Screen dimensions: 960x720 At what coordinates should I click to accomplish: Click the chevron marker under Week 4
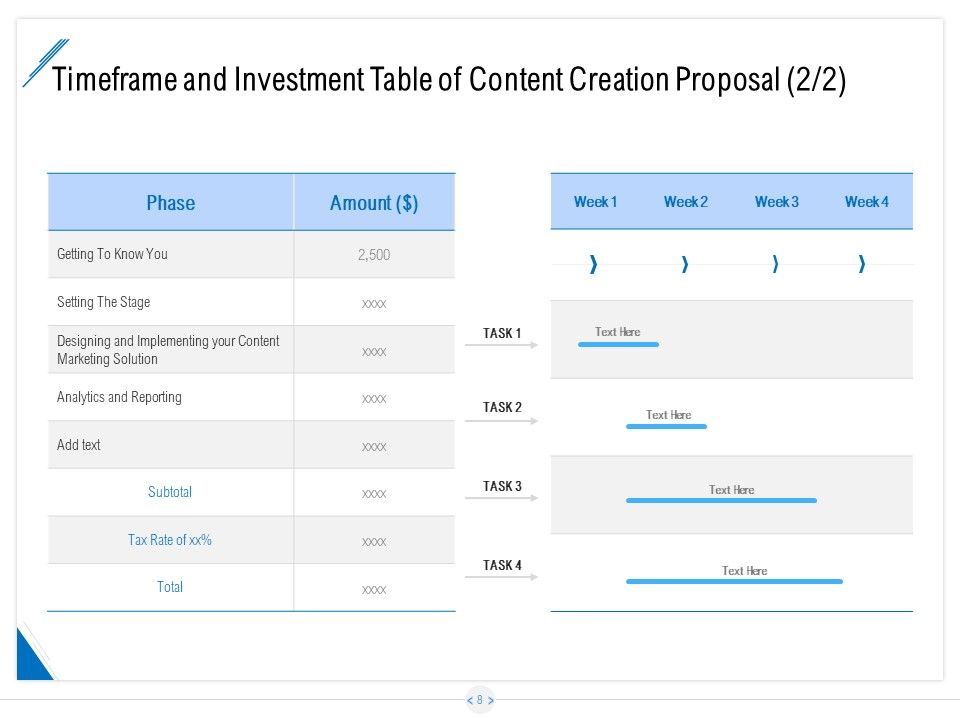pos(861,264)
